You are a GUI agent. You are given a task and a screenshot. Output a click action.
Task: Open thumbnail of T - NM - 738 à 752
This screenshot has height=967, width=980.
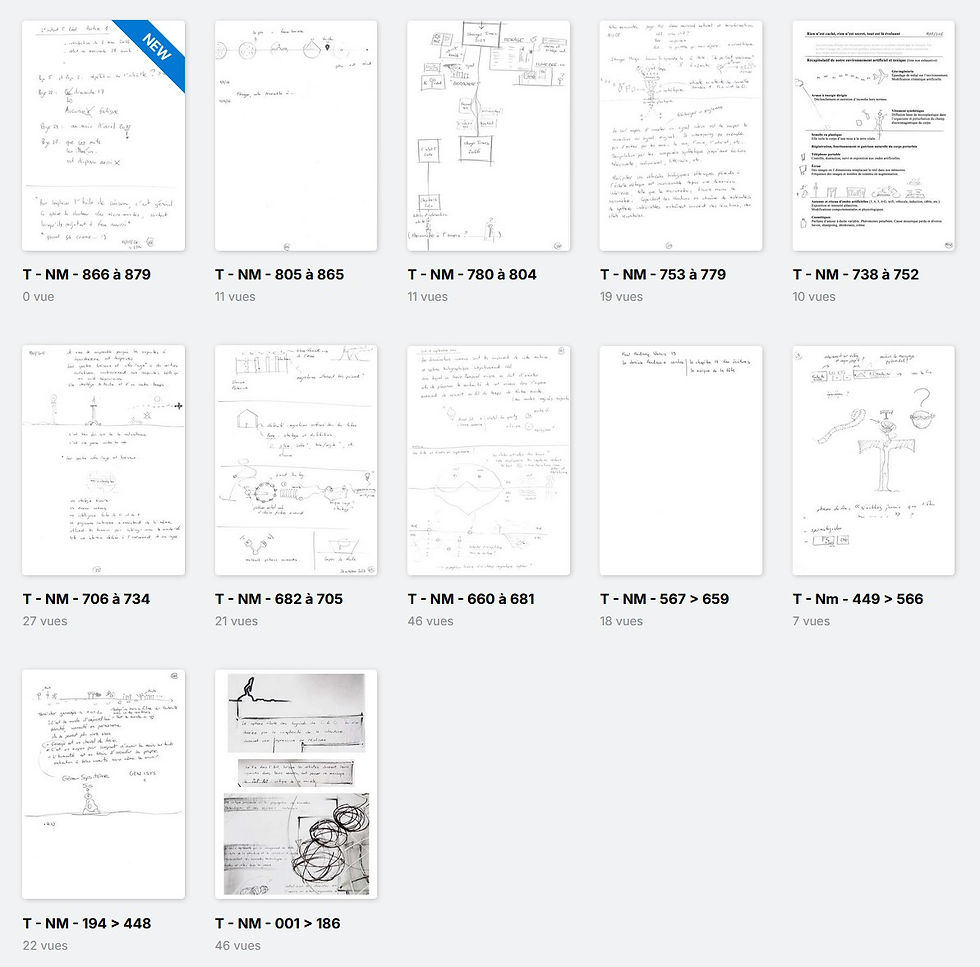874,136
